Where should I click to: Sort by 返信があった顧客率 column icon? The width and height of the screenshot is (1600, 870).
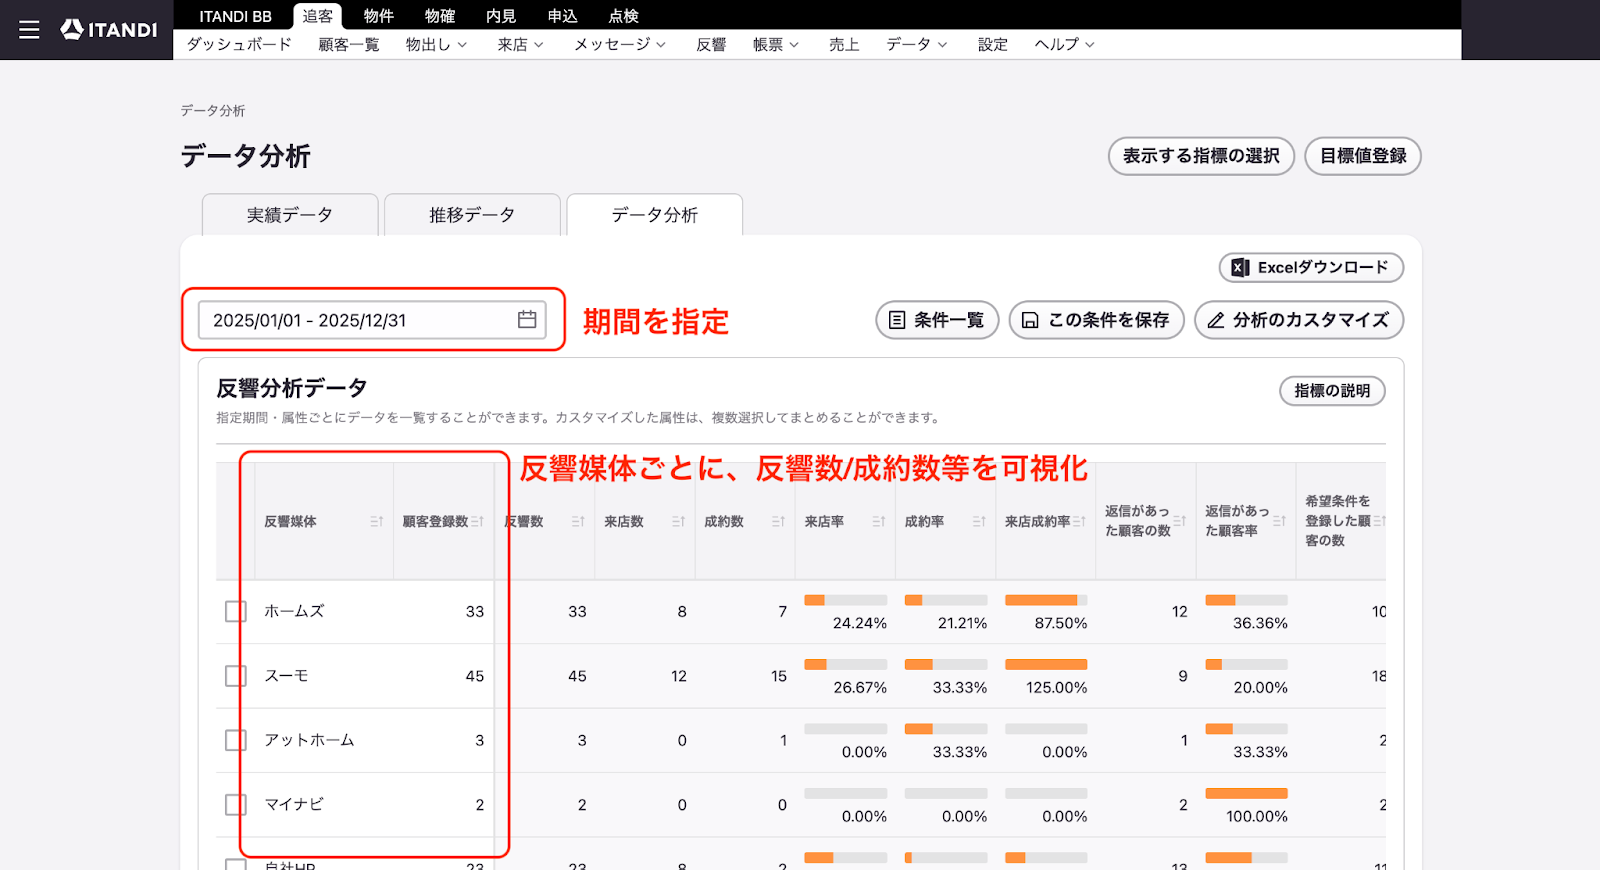tap(1279, 521)
